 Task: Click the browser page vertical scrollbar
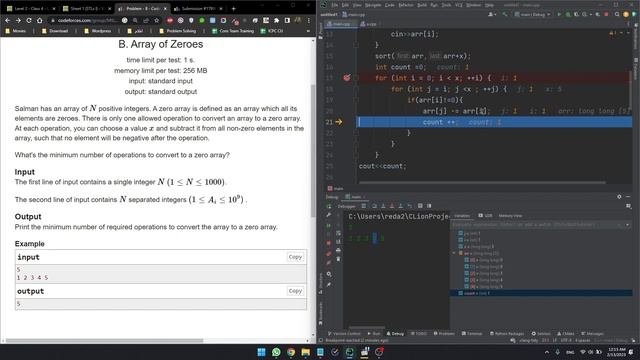(313, 150)
